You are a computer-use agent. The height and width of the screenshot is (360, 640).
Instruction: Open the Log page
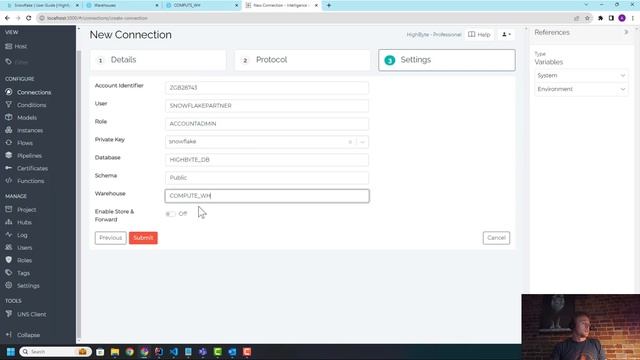[17, 235]
